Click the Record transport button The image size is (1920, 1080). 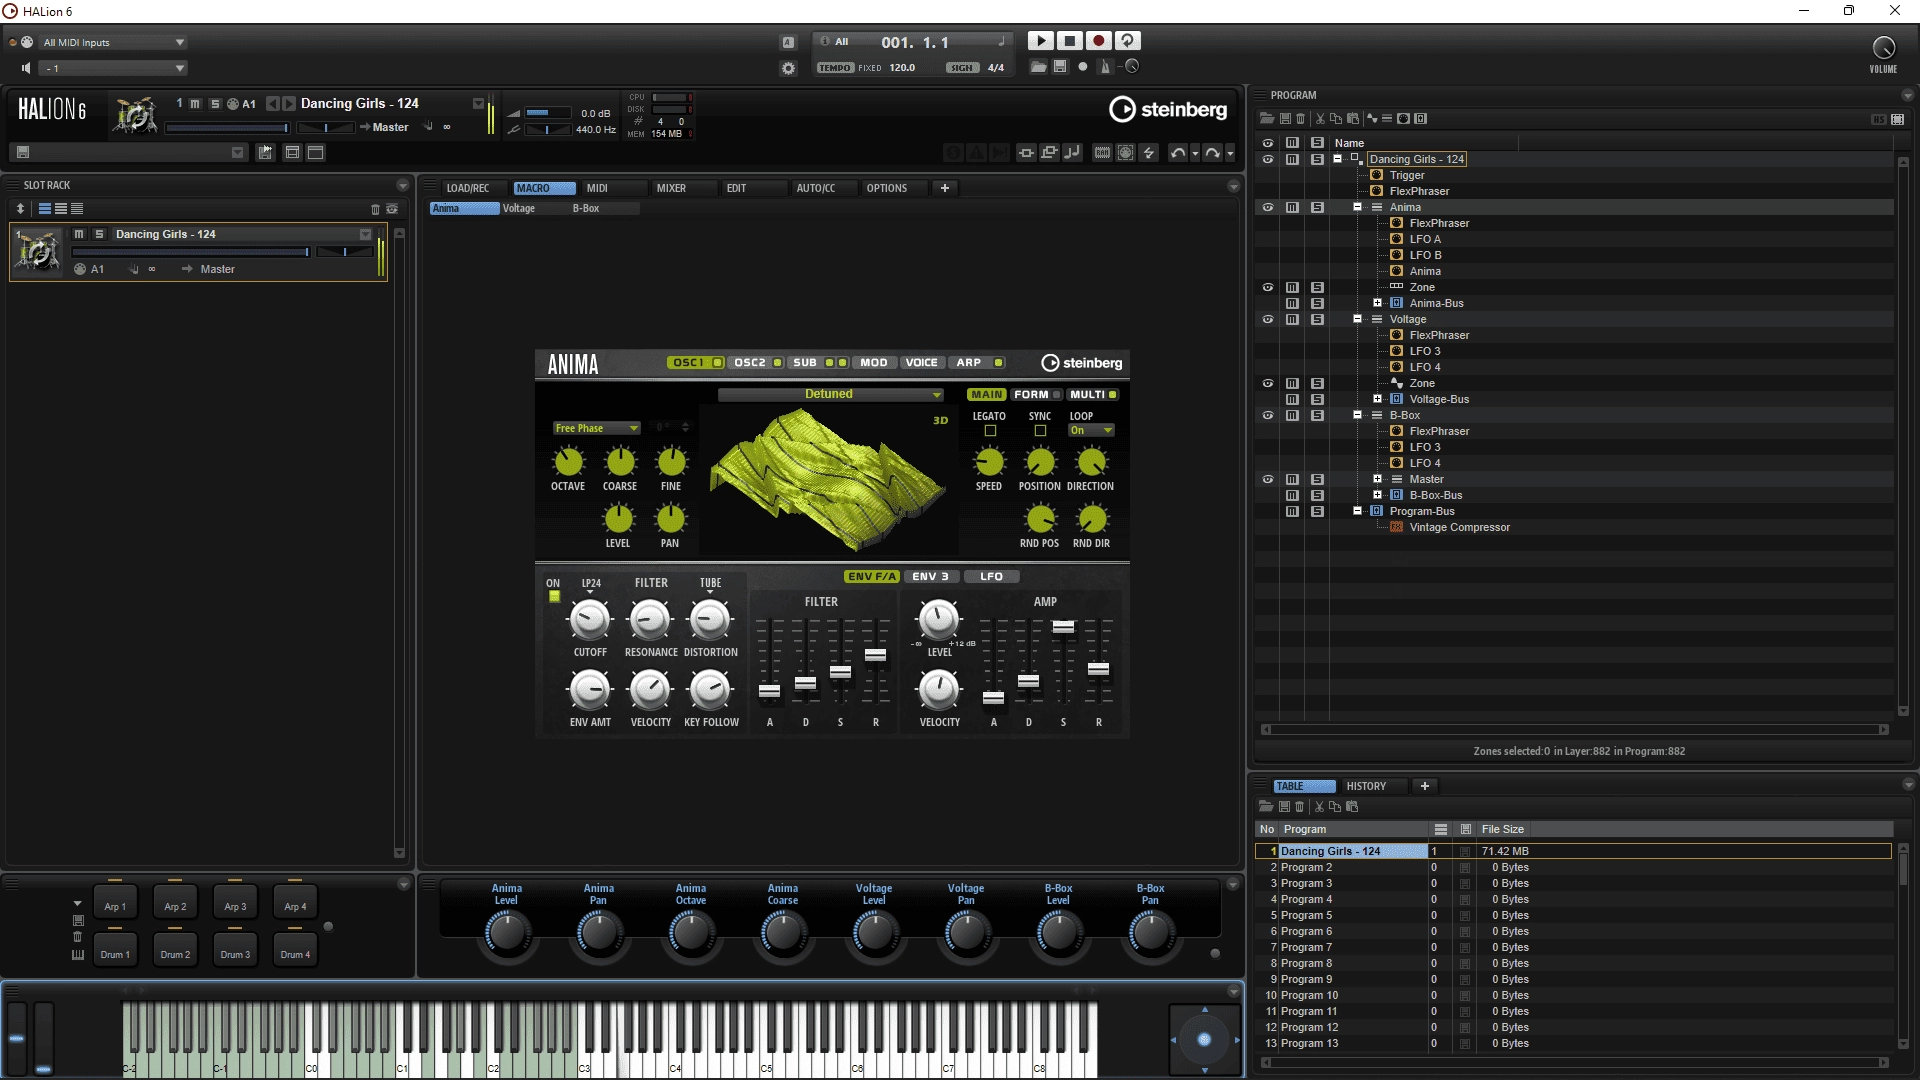tap(1099, 41)
